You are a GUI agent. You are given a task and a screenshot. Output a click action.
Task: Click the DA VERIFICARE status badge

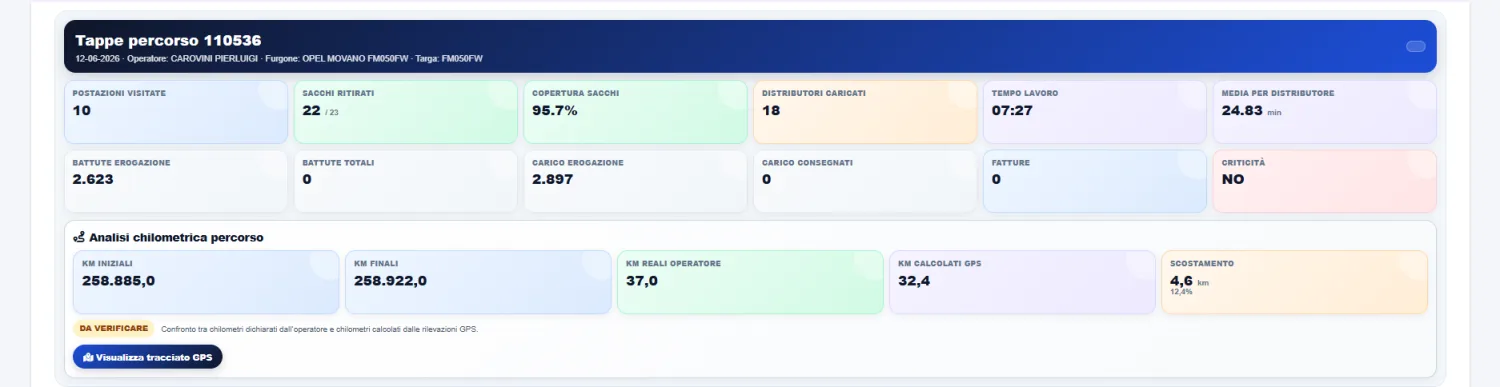click(x=114, y=328)
